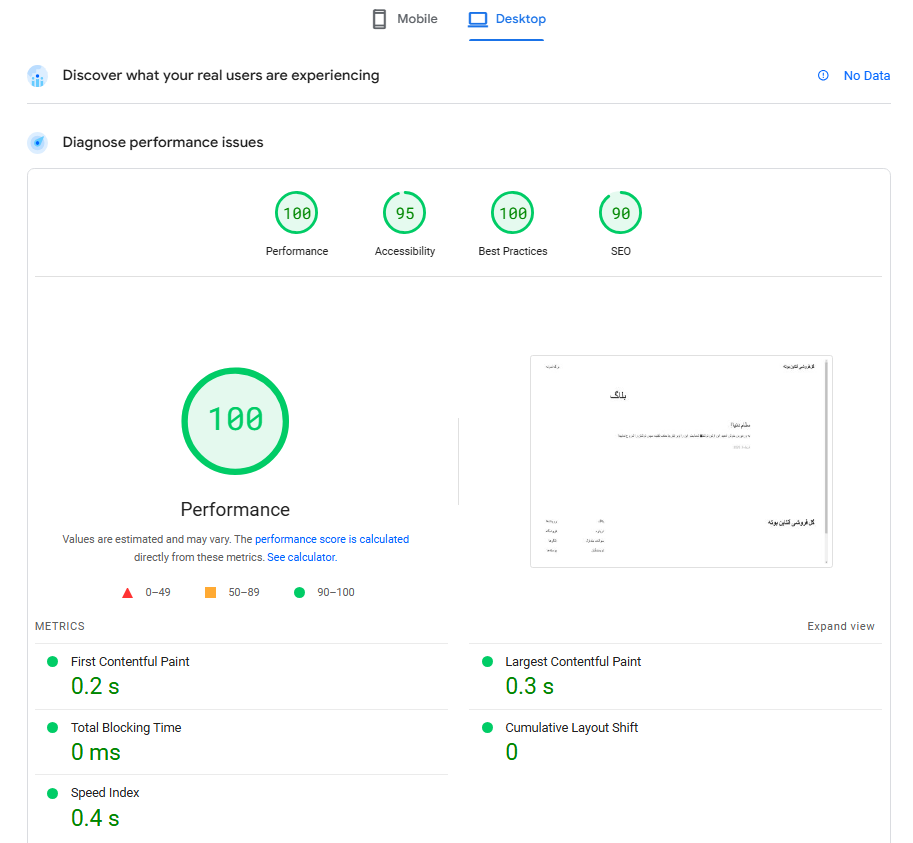This screenshot has width=913, height=843.
Task: Open the See calculator link
Action: pos(302,557)
